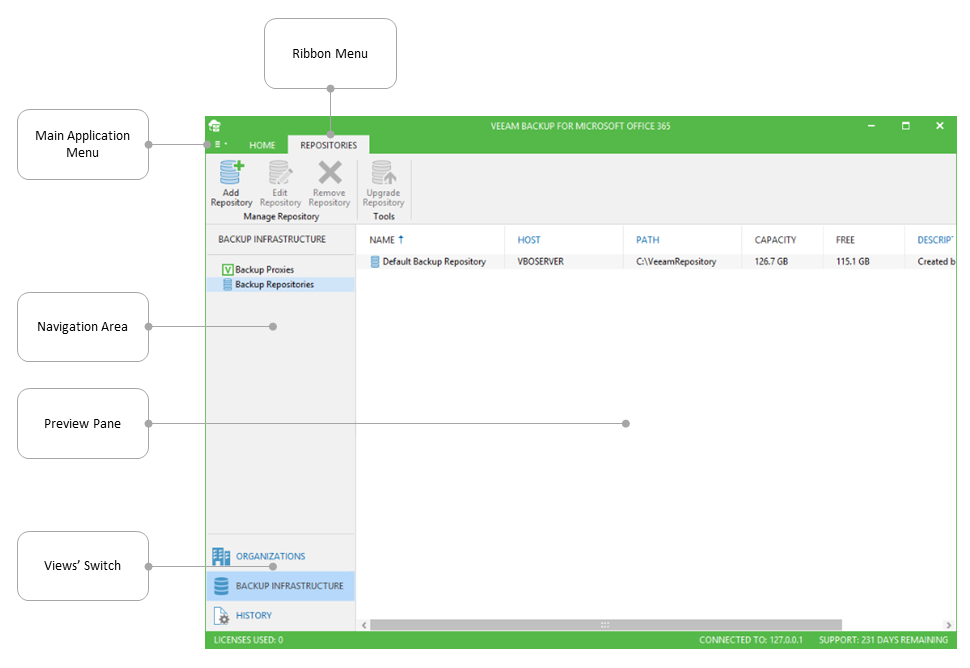This screenshot has width=970, height=668.
Task: Click the Organizations buildings icon
Action: 221,557
